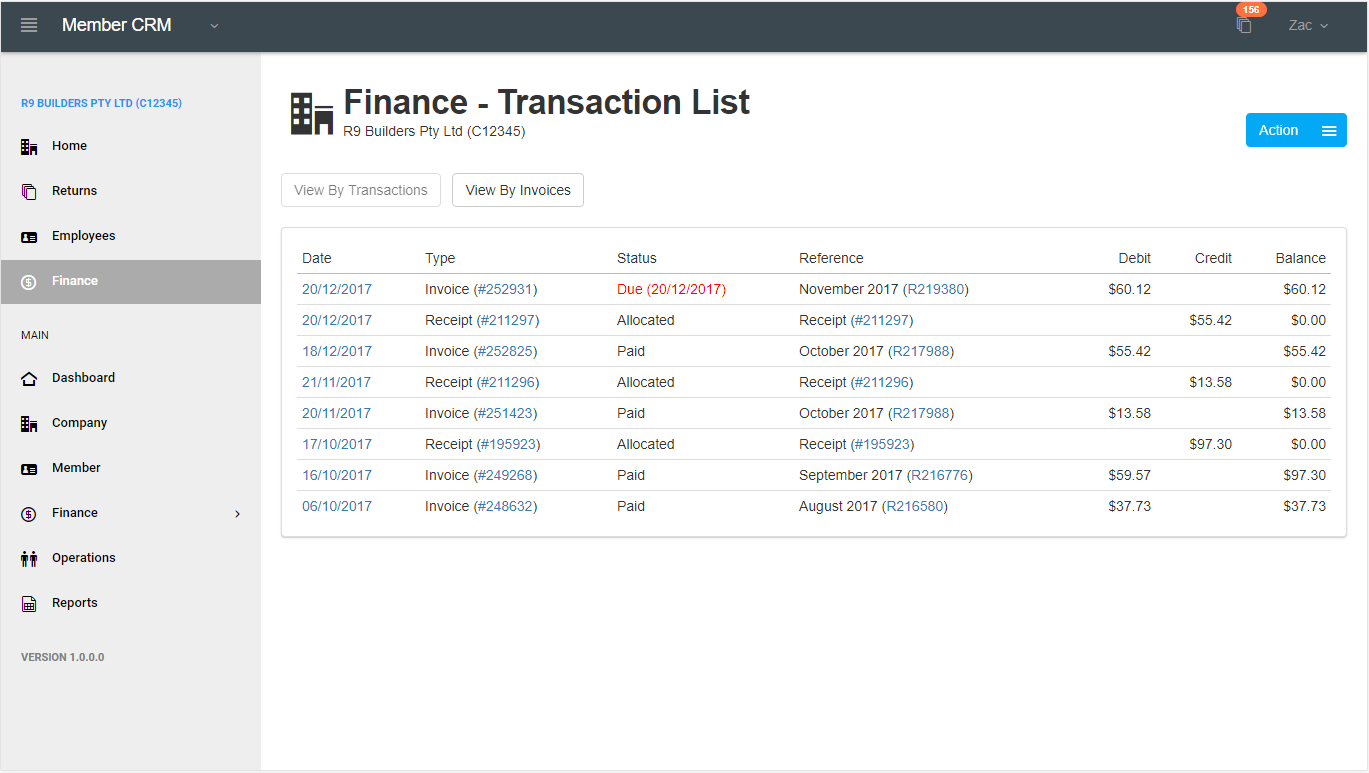Open receipt #211296 in the Reference column

coord(881,382)
